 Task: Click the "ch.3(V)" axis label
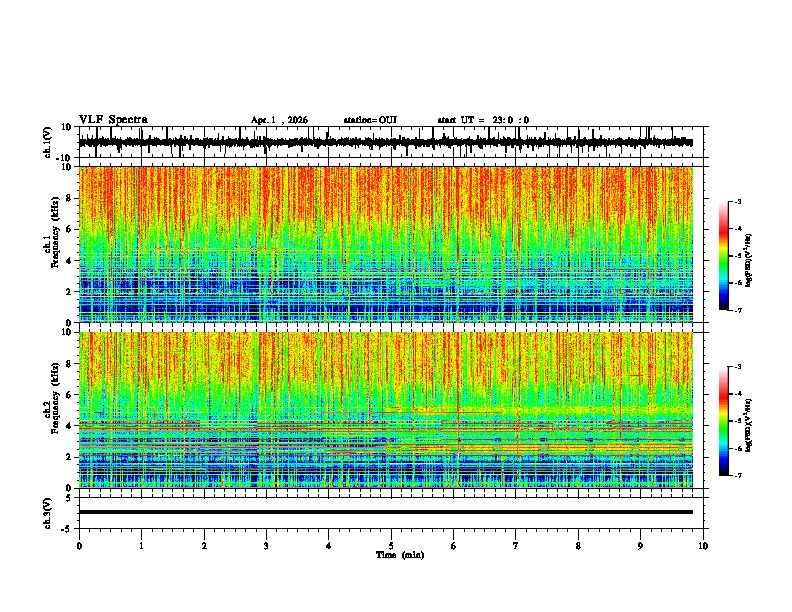pos(48,513)
